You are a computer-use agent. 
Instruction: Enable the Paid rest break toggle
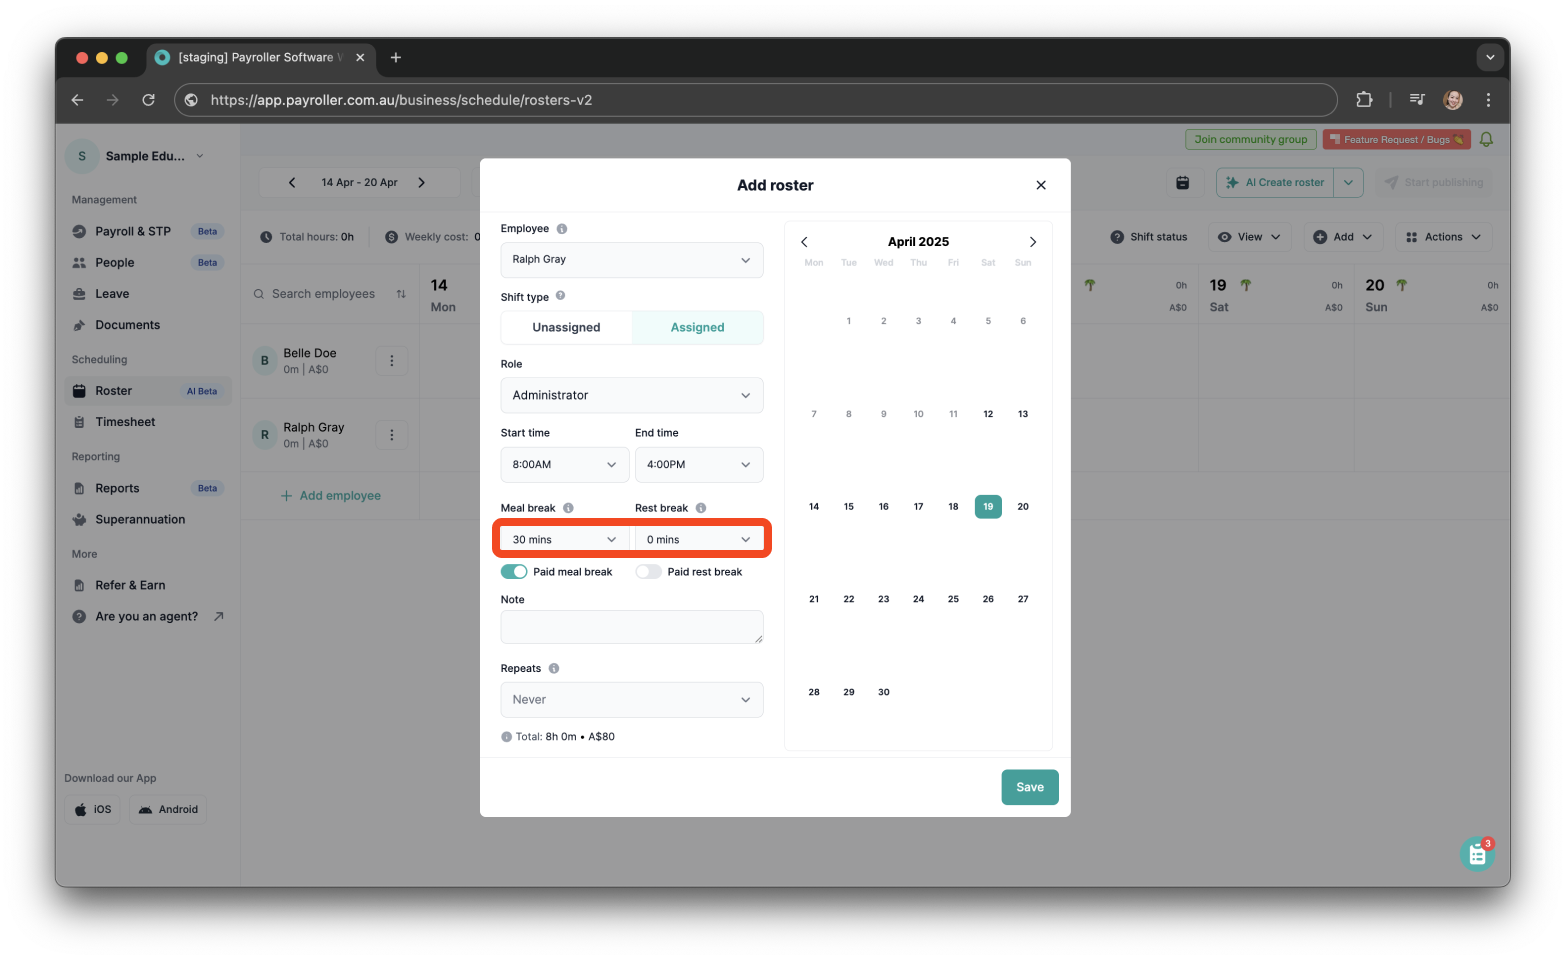(648, 571)
